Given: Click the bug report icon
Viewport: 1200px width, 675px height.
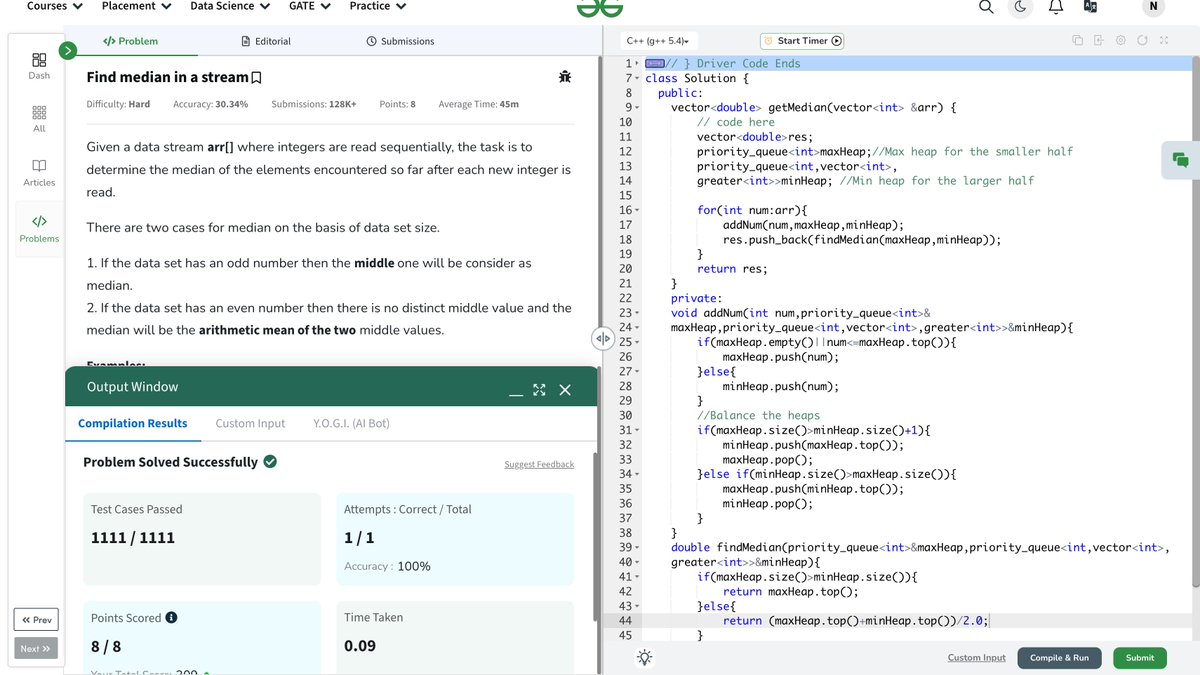Looking at the screenshot, I should 565,77.
